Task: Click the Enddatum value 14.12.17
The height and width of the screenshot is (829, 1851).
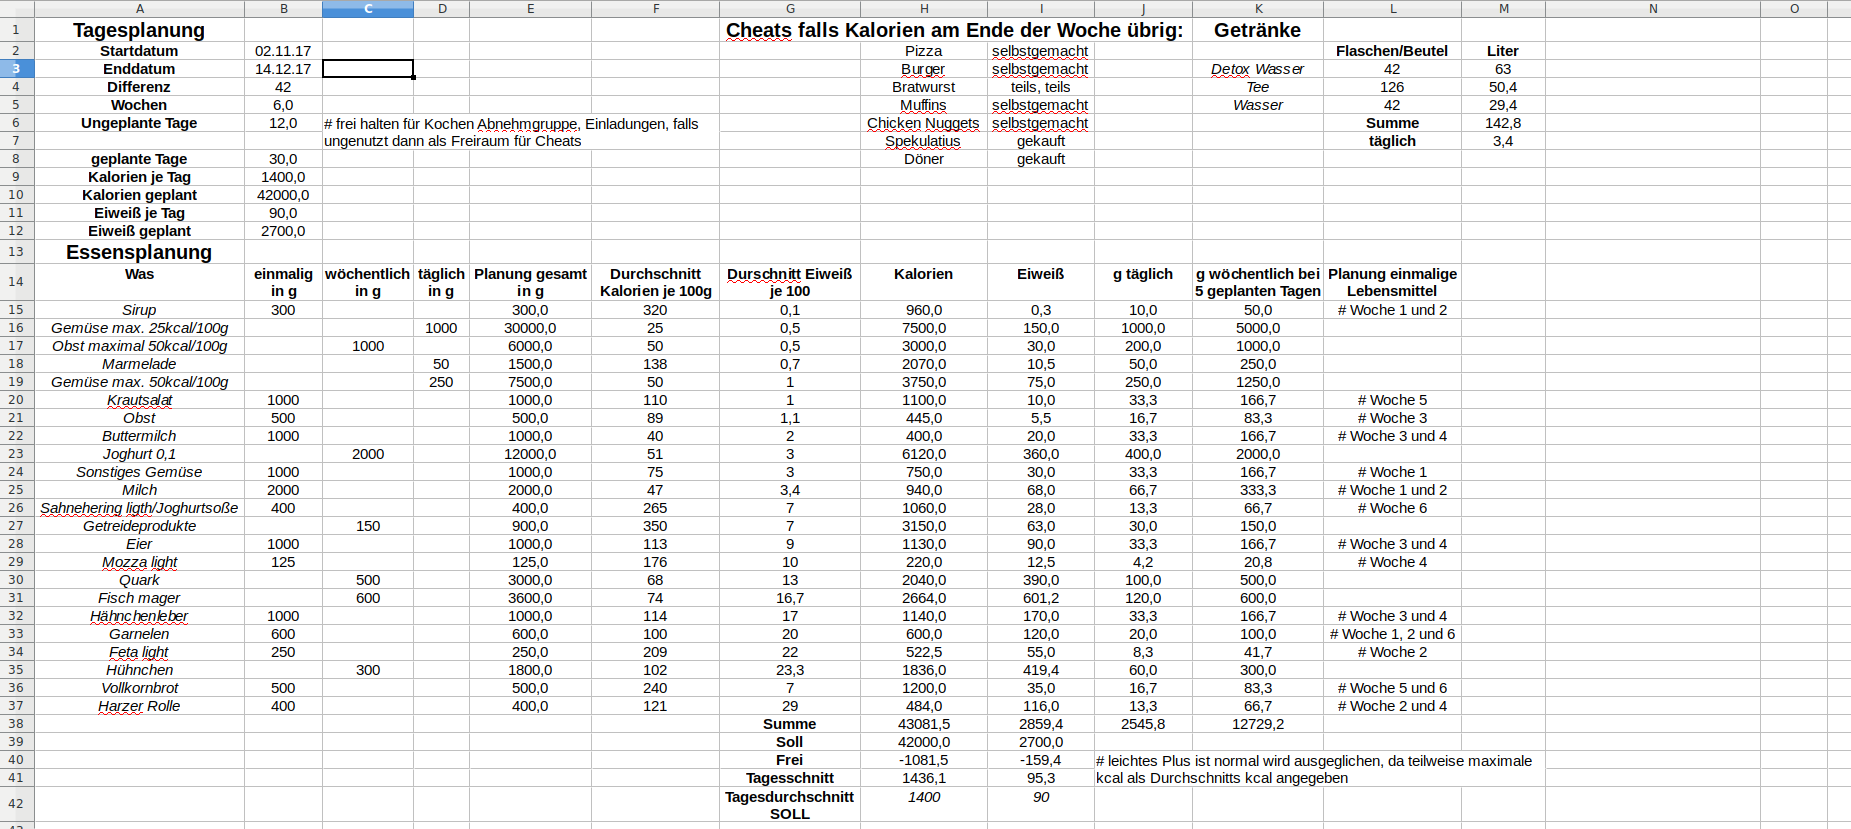Action: (283, 69)
